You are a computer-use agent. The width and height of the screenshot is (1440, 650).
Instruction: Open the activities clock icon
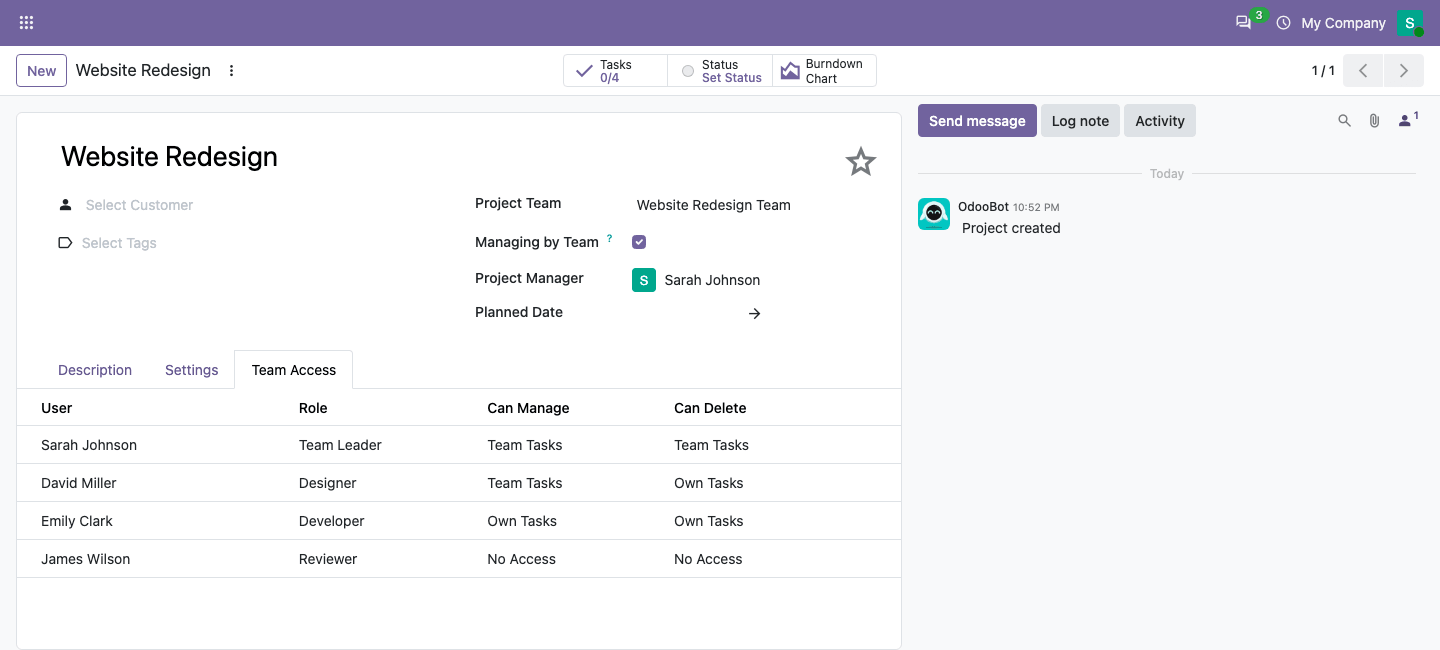tap(1284, 23)
